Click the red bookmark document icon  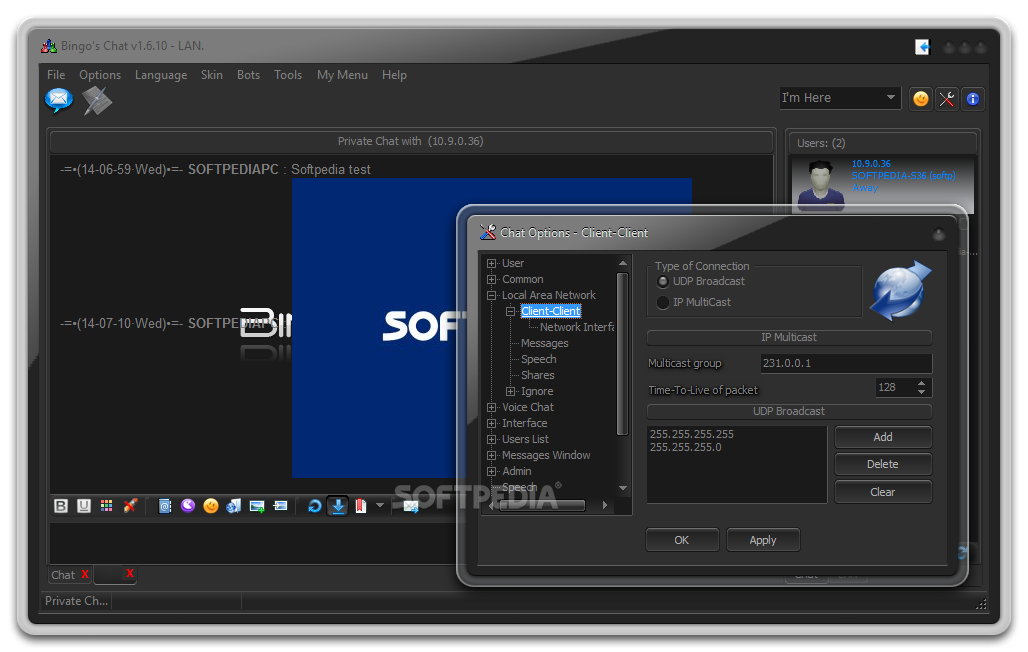click(x=361, y=506)
